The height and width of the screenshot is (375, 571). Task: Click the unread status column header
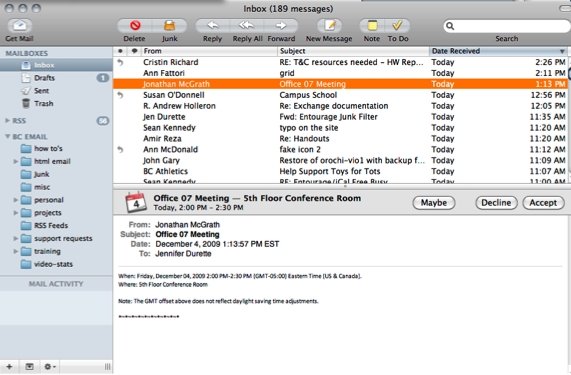(x=120, y=51)
